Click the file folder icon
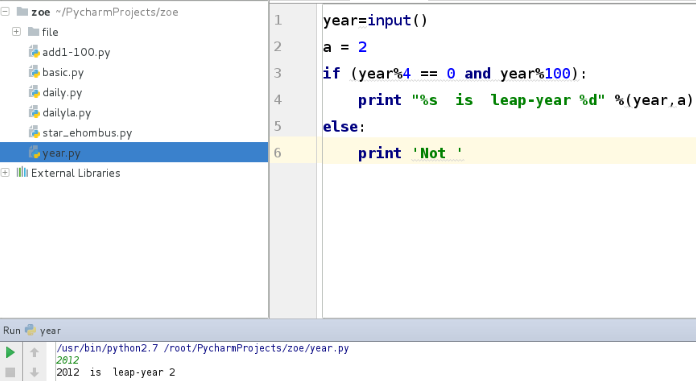The width and height of the screenshot is (696, 381). pos(33,32)
